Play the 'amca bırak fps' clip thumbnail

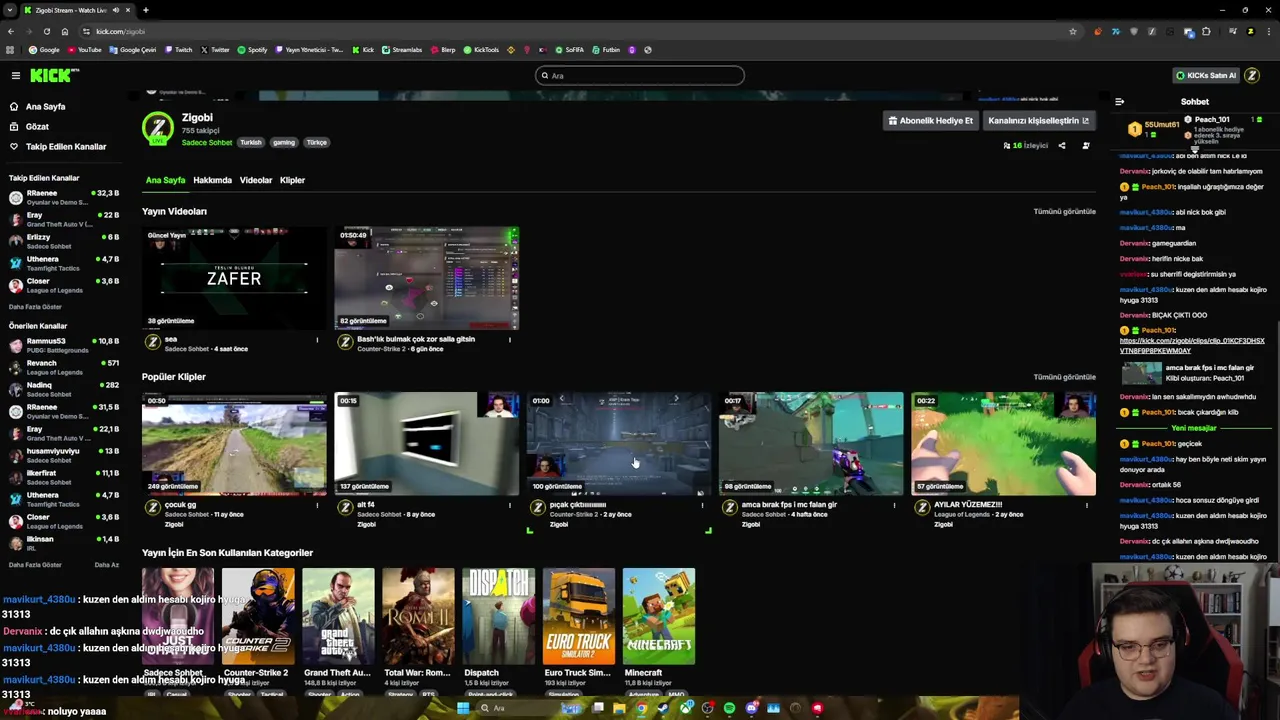click(811, 444)
